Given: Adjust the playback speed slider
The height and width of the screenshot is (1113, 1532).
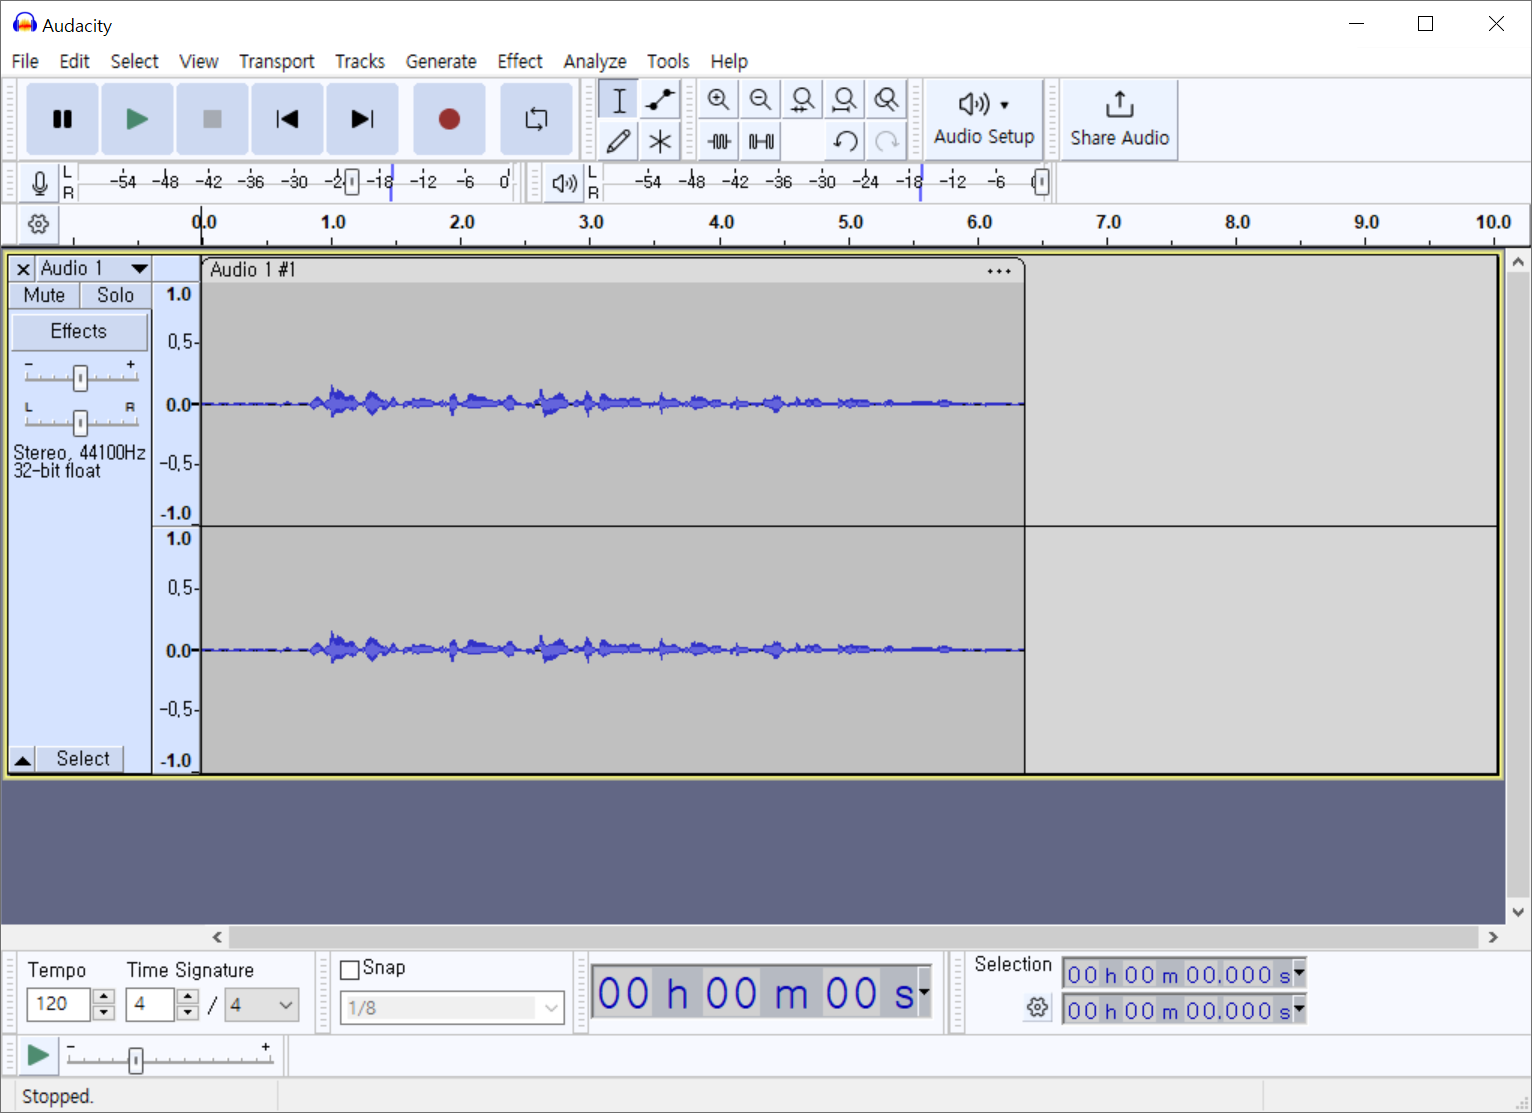Looking at the screenshot, I should click(x=136, y=1059).
